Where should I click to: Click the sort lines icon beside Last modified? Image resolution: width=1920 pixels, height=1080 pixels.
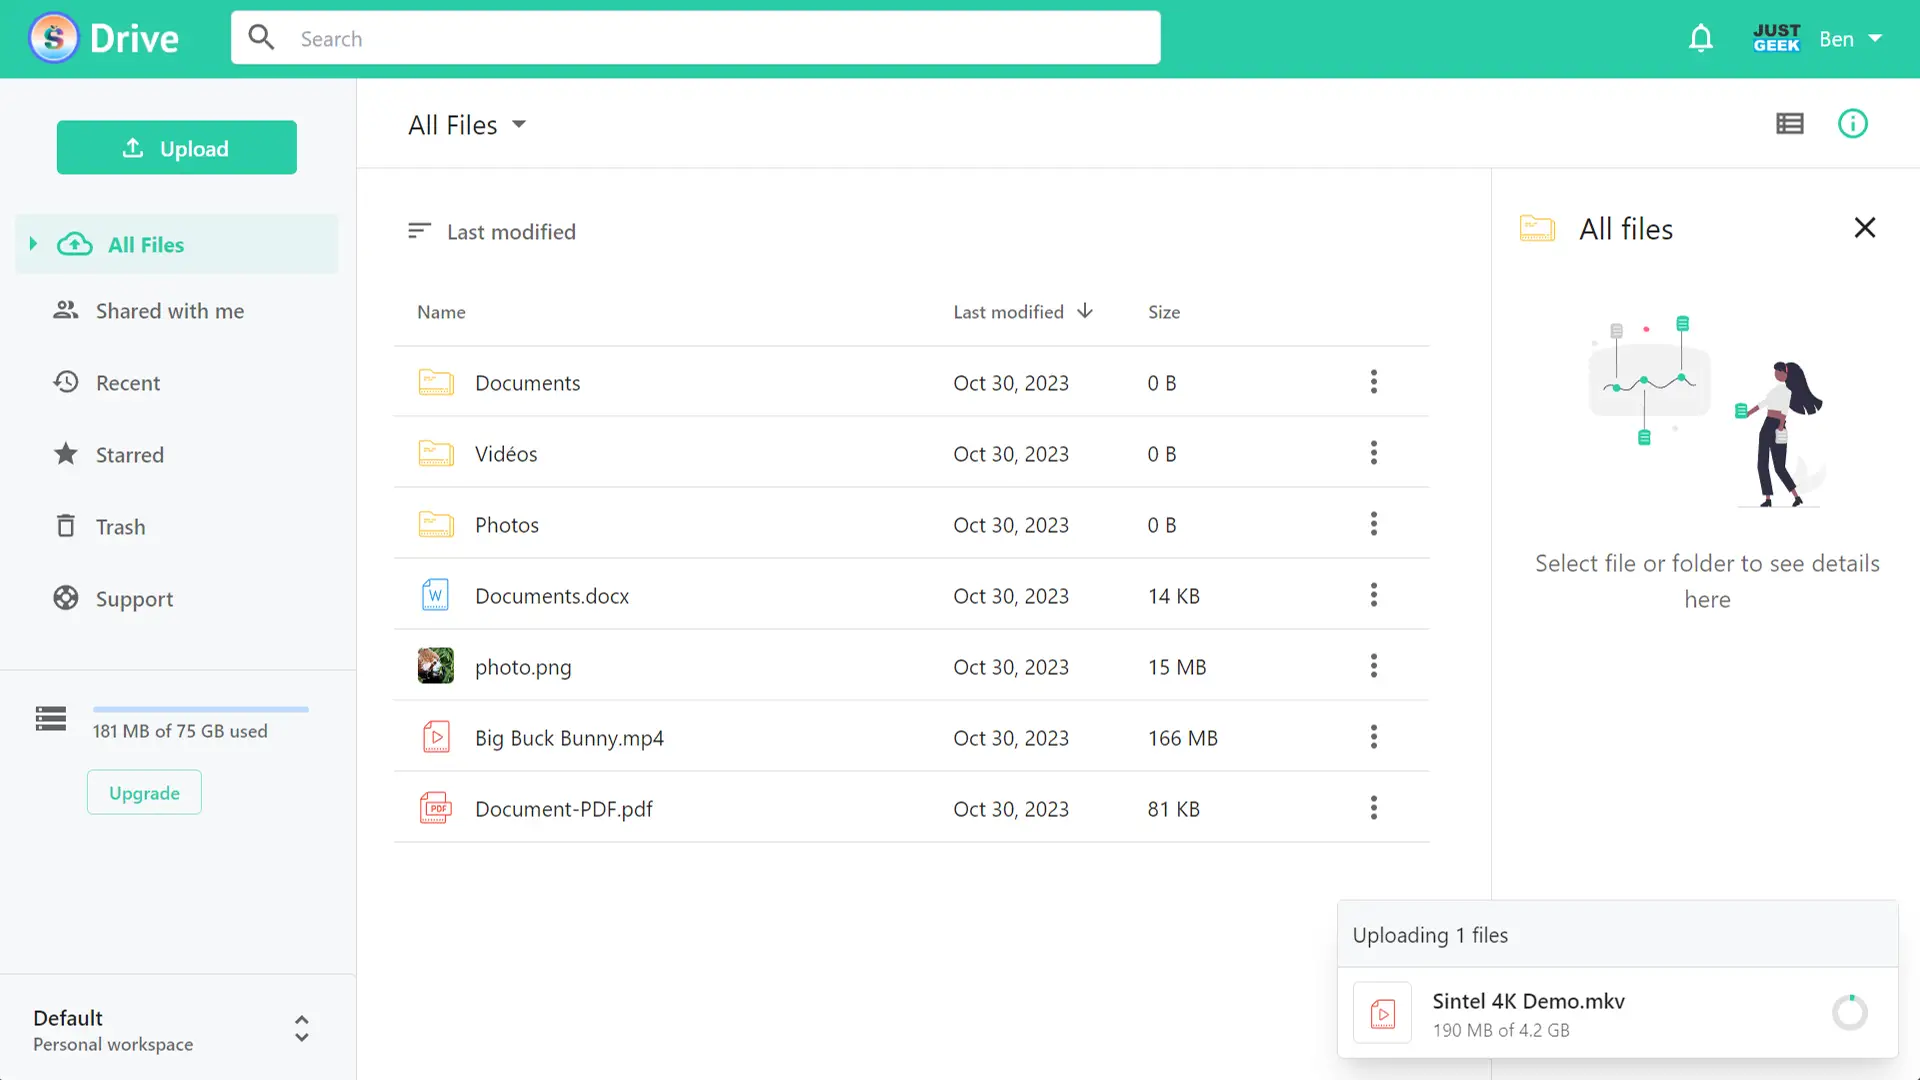419,231
